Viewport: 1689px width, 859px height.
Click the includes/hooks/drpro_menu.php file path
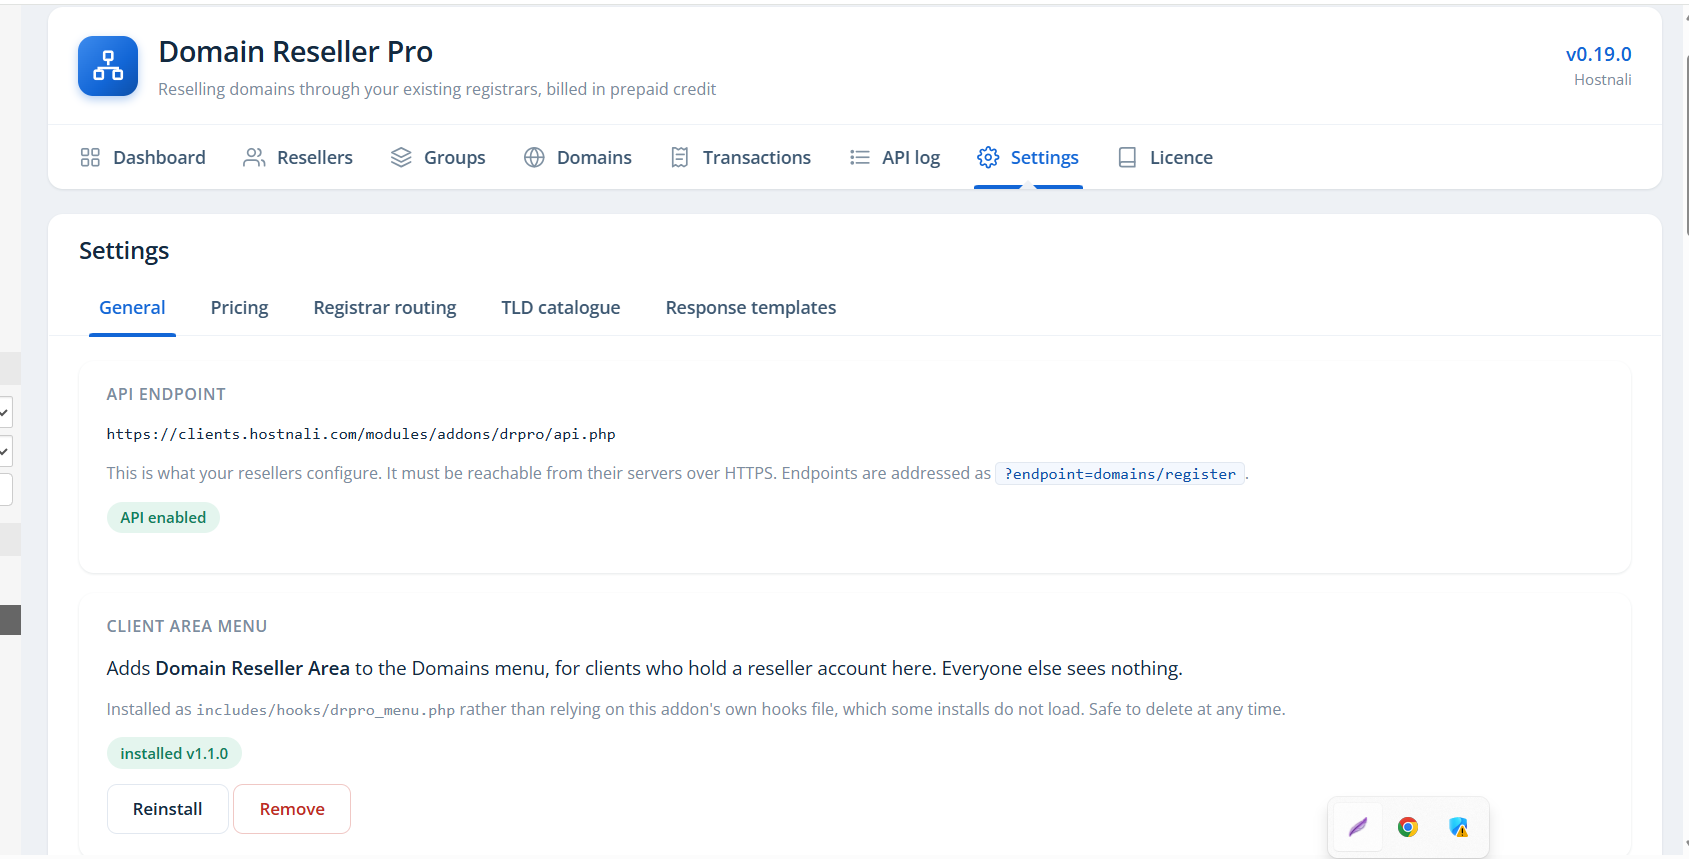[326, 710]
